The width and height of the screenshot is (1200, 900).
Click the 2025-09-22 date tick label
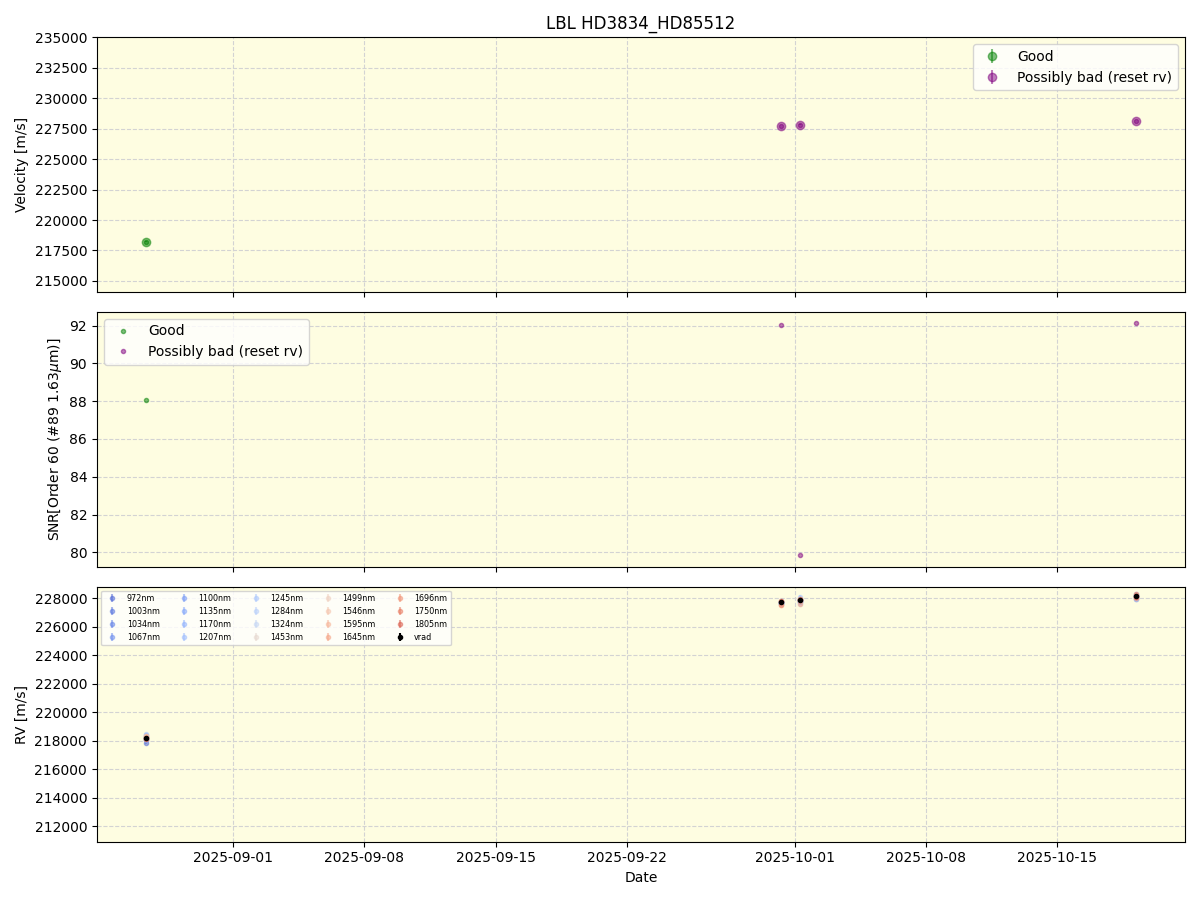(627, 857)
